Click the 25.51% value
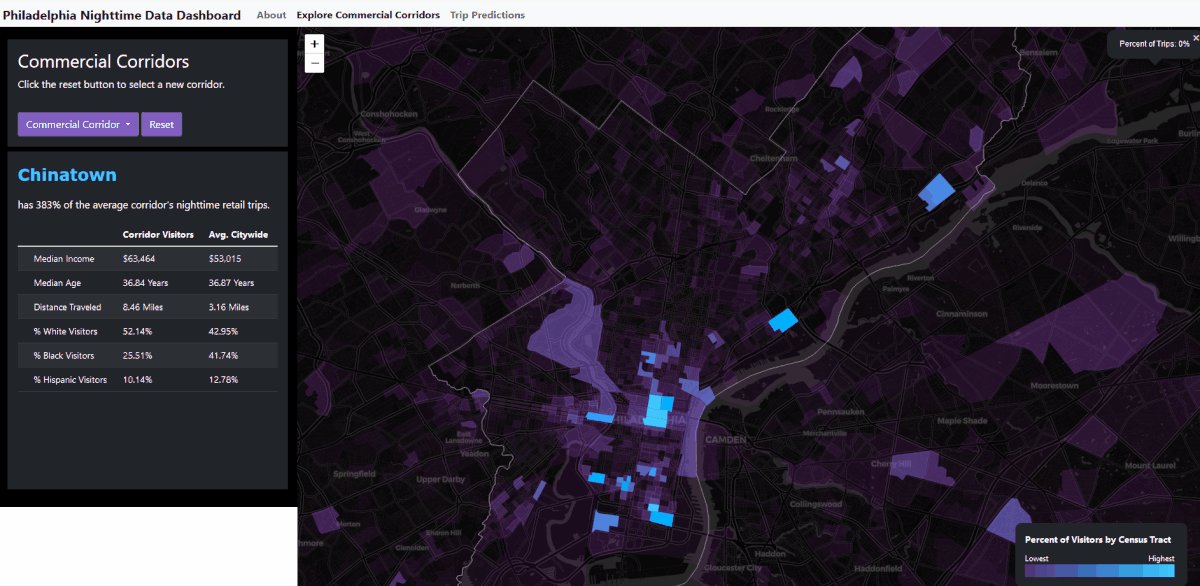The height and width of the screenshot is (586, 1200). 138,355
